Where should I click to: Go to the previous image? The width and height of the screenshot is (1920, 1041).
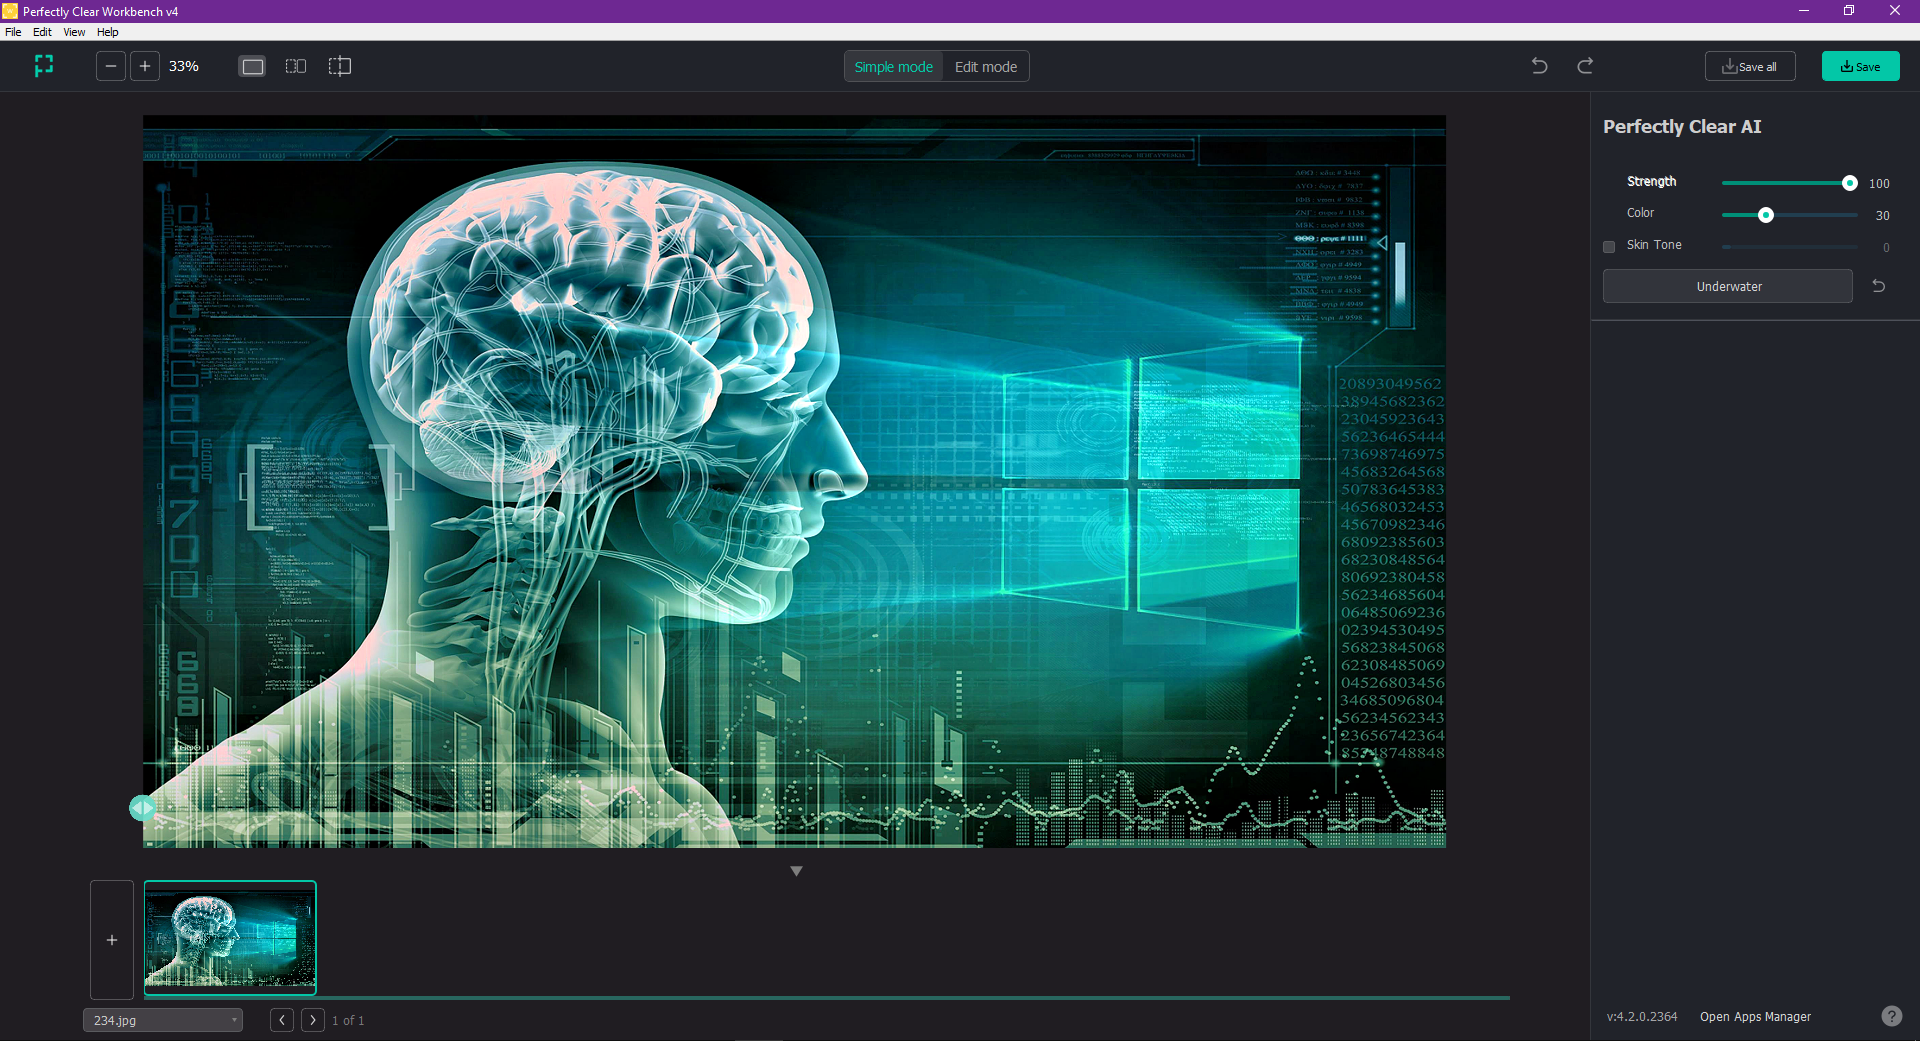tap(282, 1020)
